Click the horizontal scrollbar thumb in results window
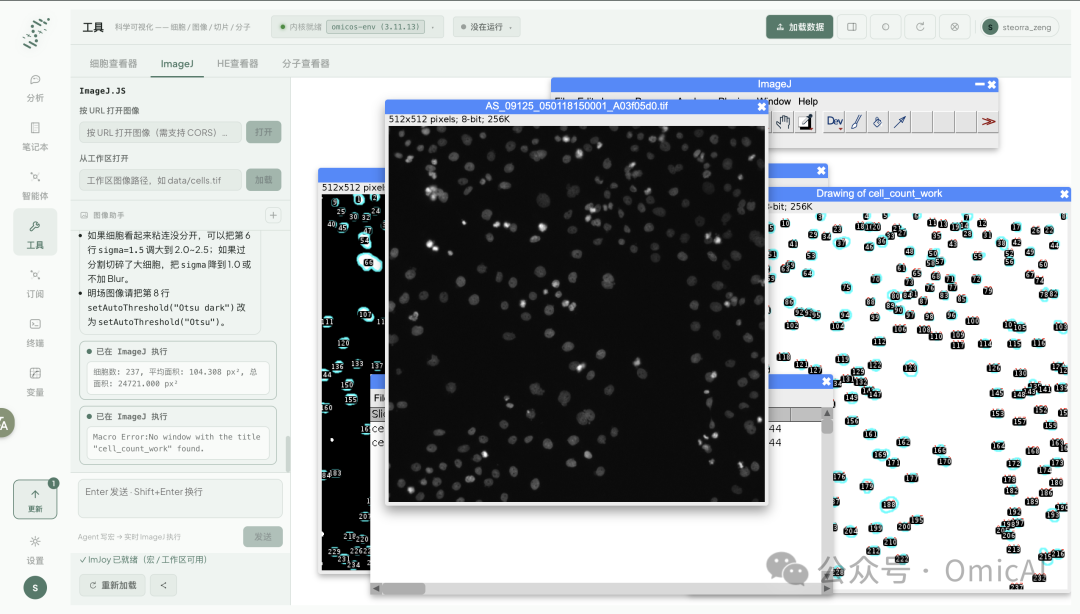Image resolution: width=1080 pixels, height=614 pixels. tap(404, 589)
